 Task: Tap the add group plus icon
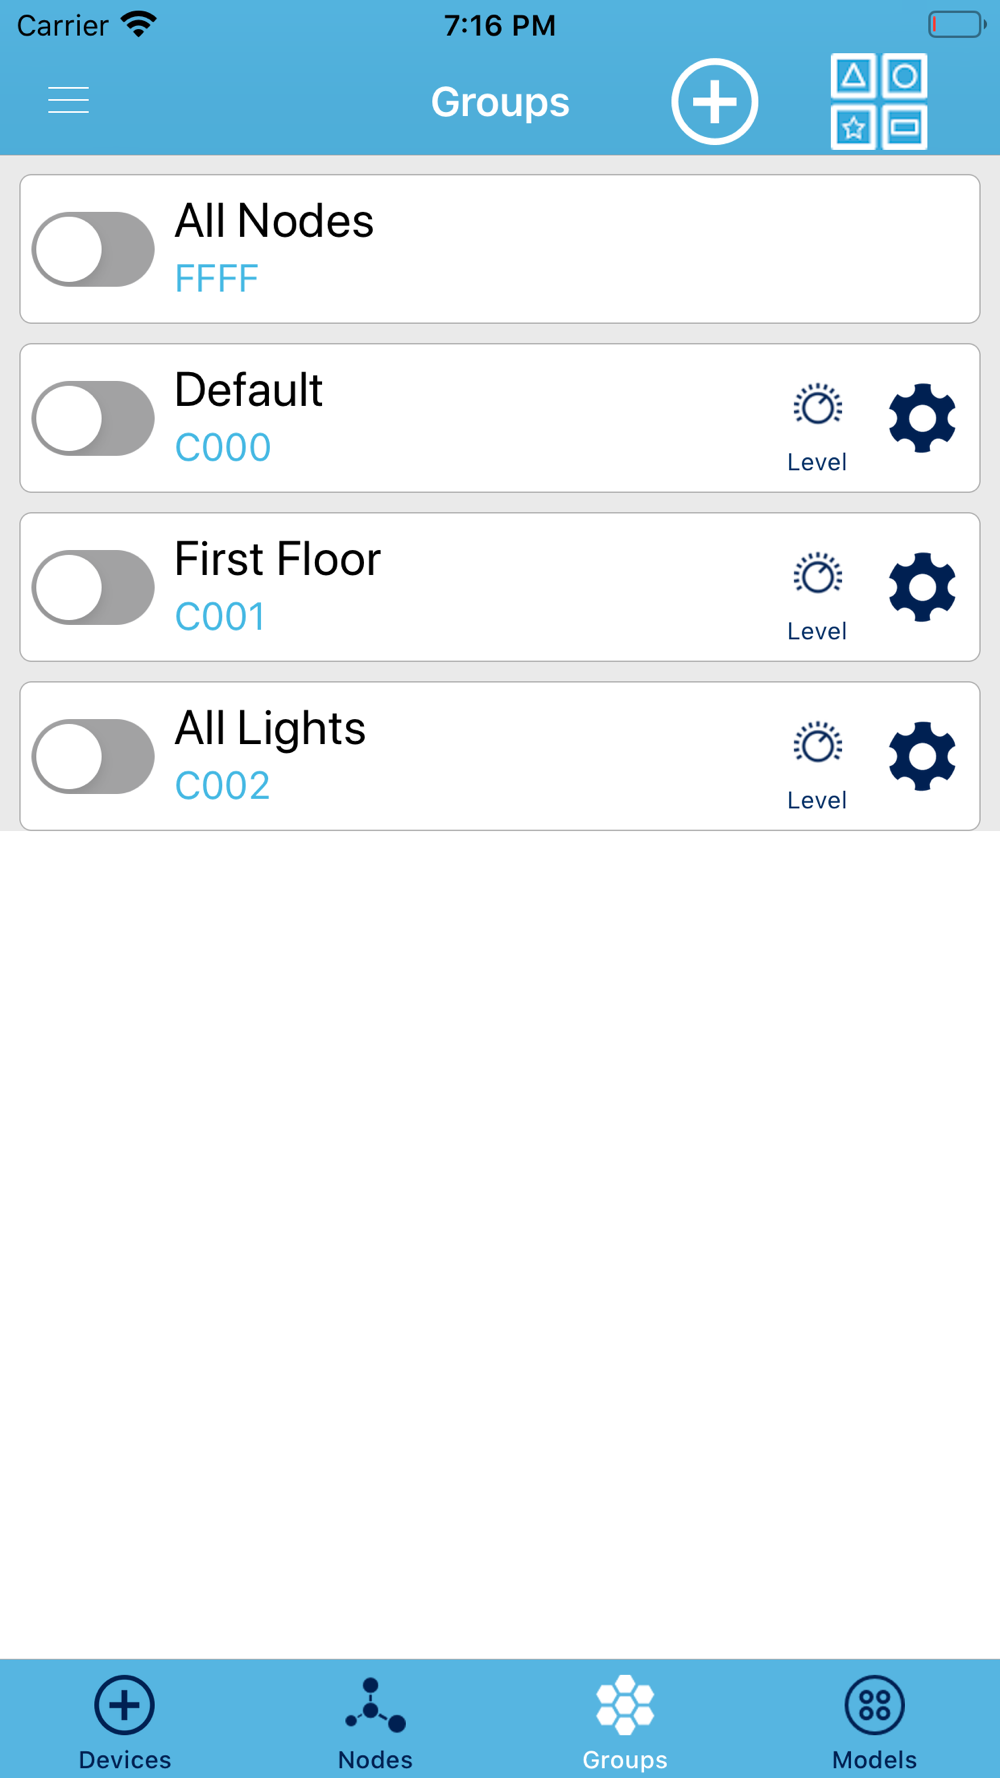coord(714,101)
